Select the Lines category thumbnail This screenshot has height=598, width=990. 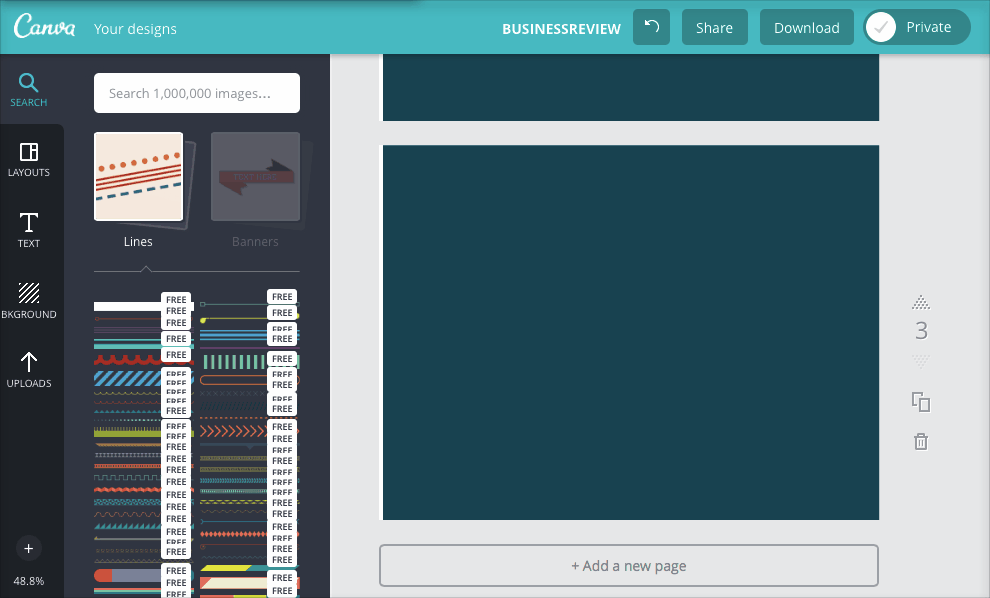point(138,177)
